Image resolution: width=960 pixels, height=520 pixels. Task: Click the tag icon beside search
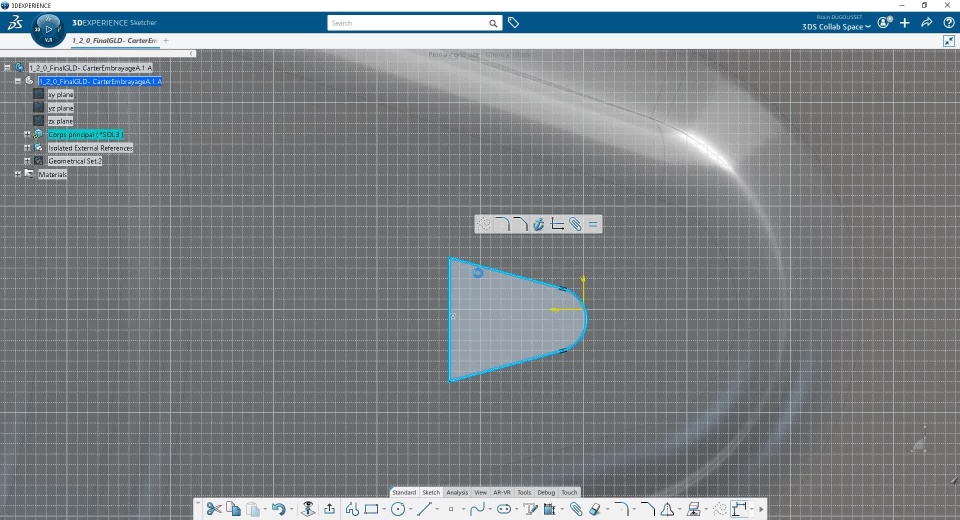point(514,23)
